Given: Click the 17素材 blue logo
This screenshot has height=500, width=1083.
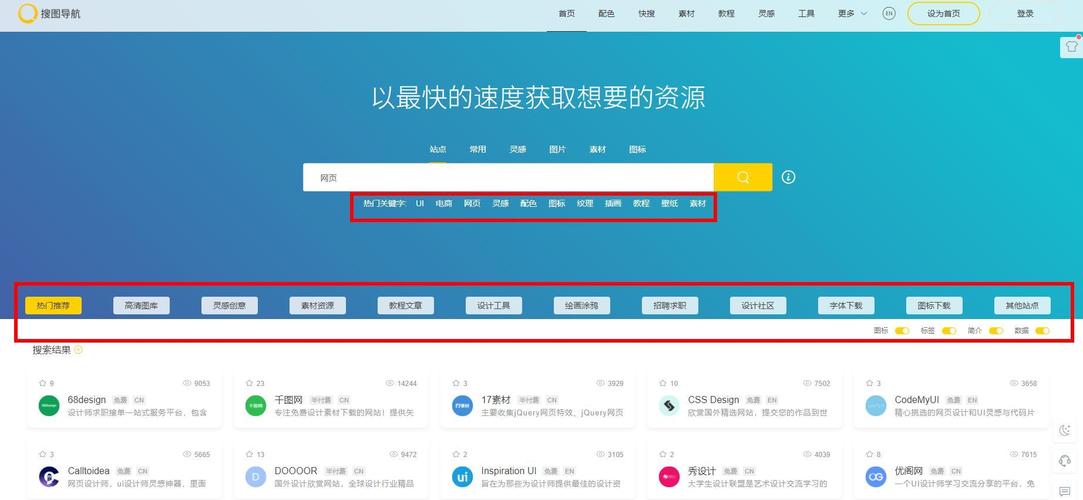Looking at the screenshot, I should [x=462, y=405].
